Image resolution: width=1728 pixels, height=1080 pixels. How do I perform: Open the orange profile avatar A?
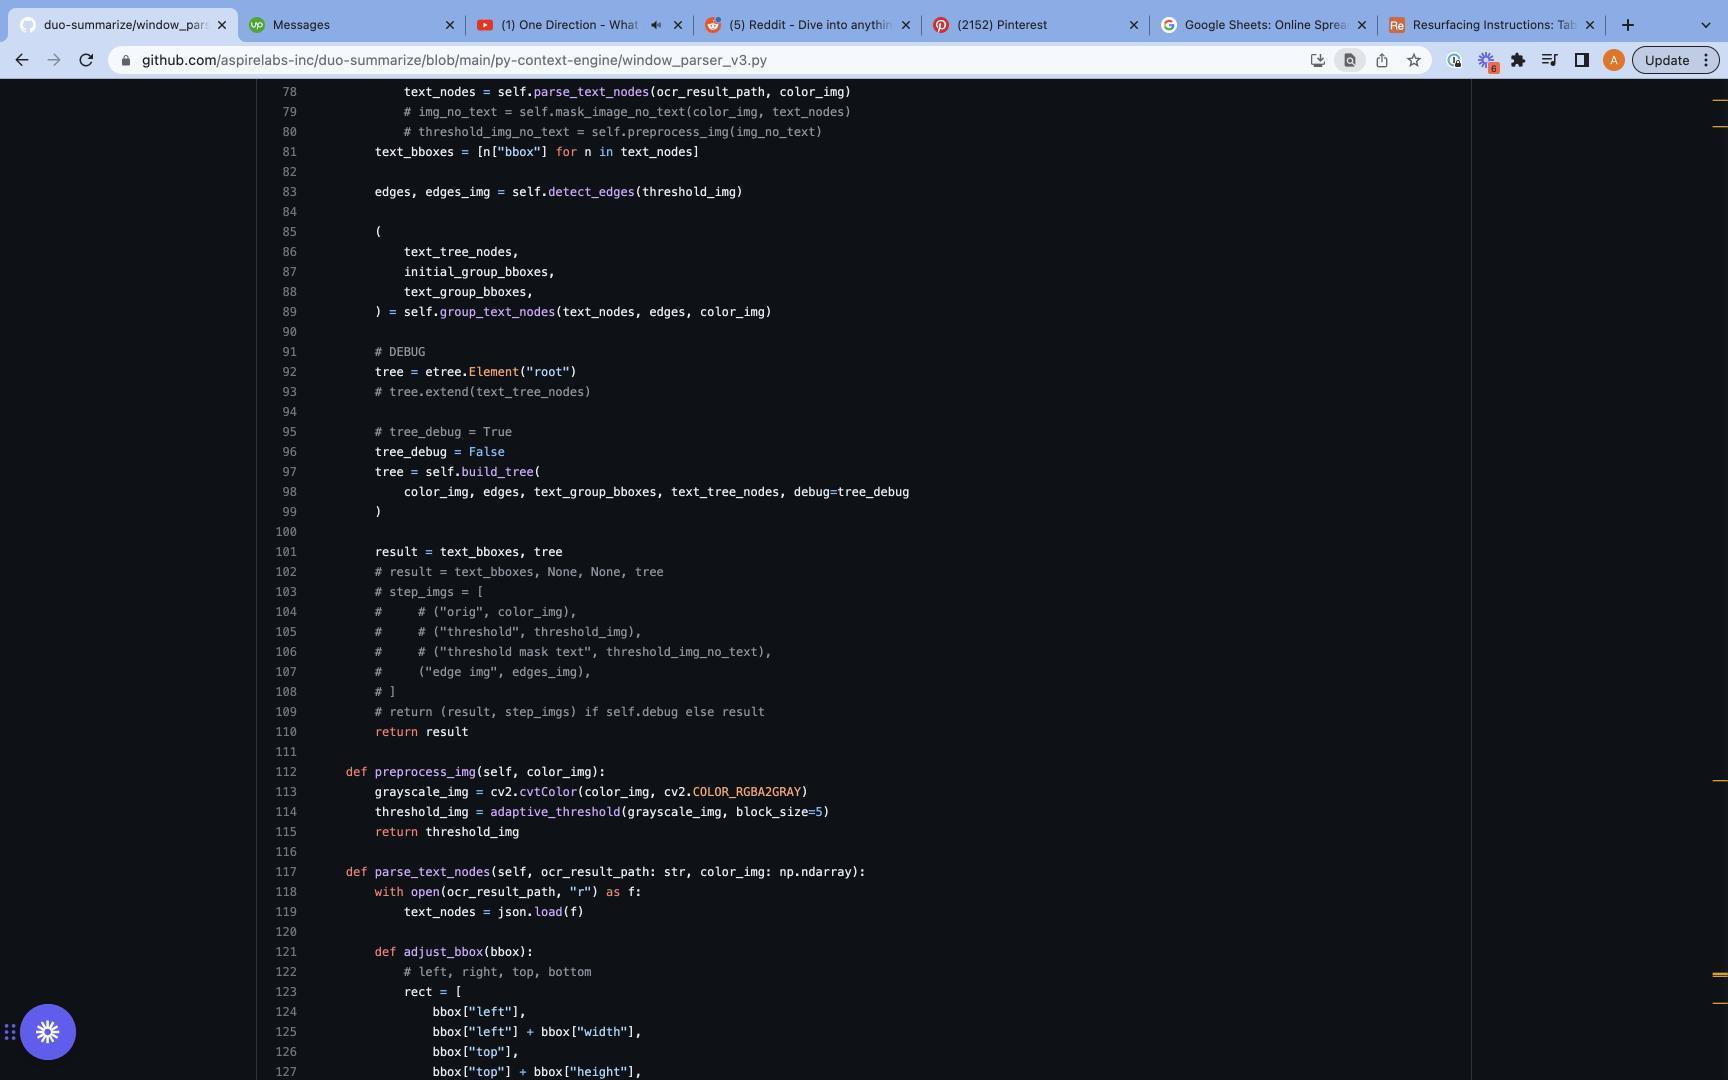[x=1613, y=60]
